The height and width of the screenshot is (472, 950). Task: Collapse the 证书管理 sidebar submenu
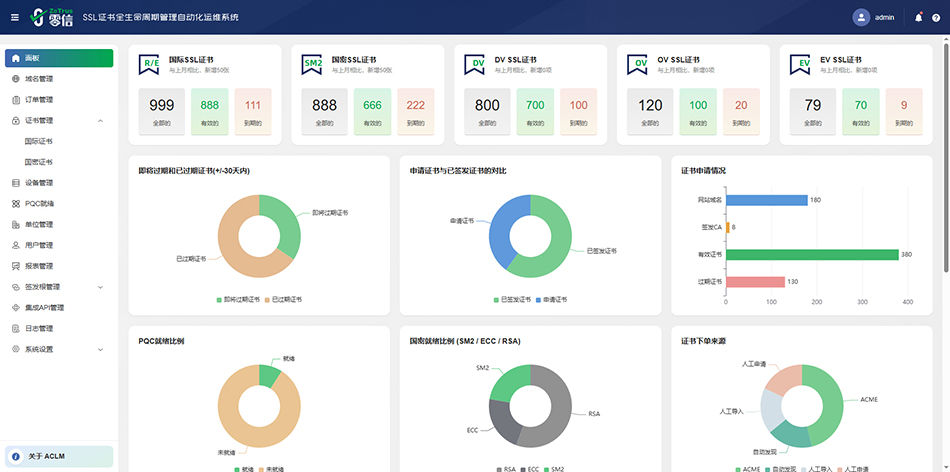point(101,121)
